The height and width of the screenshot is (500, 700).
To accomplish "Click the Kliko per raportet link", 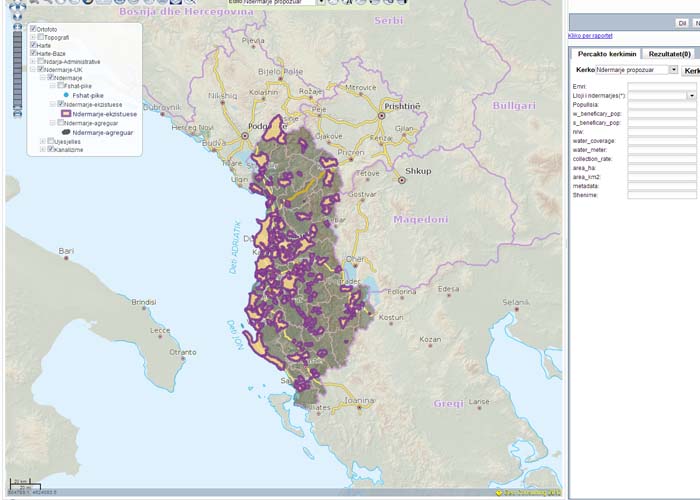I will coord(588,35).
